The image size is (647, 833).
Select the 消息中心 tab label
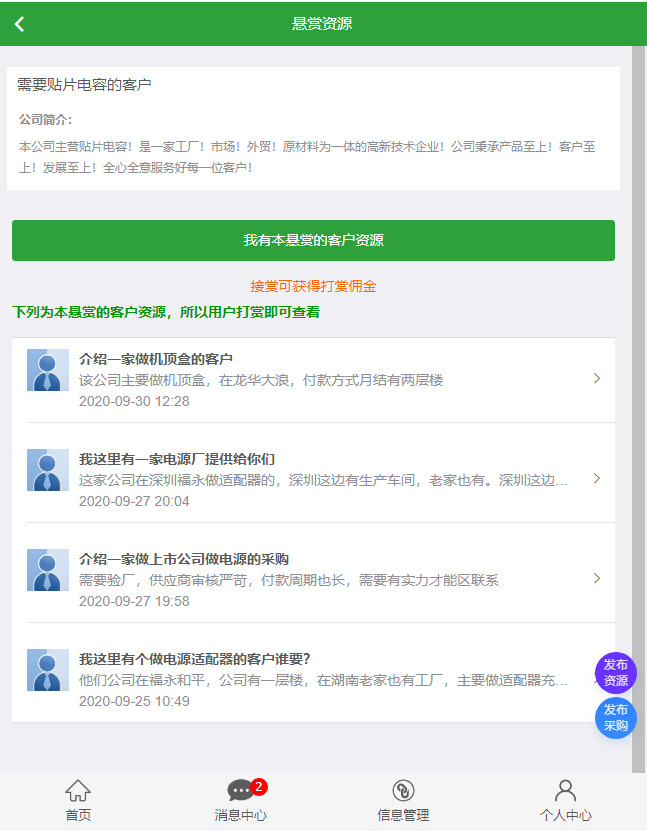coord(241,815)
